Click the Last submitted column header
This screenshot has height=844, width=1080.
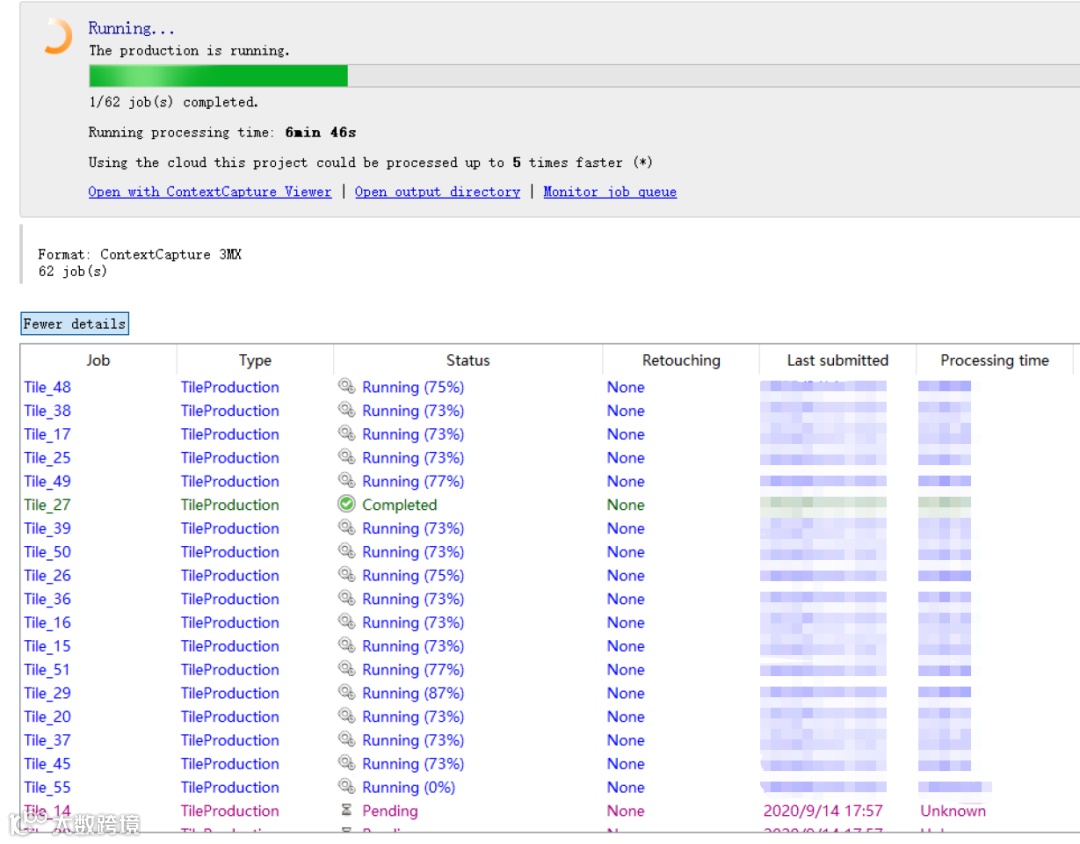click(x=838, y=360)
